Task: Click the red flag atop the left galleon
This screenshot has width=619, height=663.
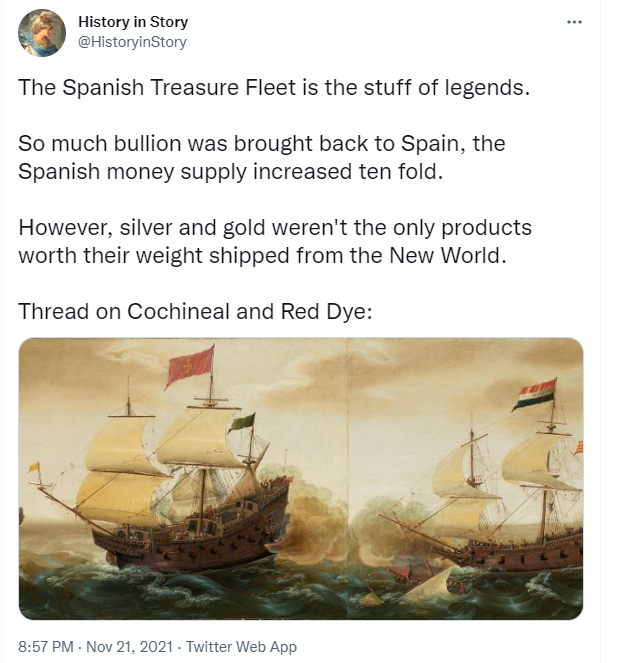Action: pyautogui.click(x=190, y=366)
